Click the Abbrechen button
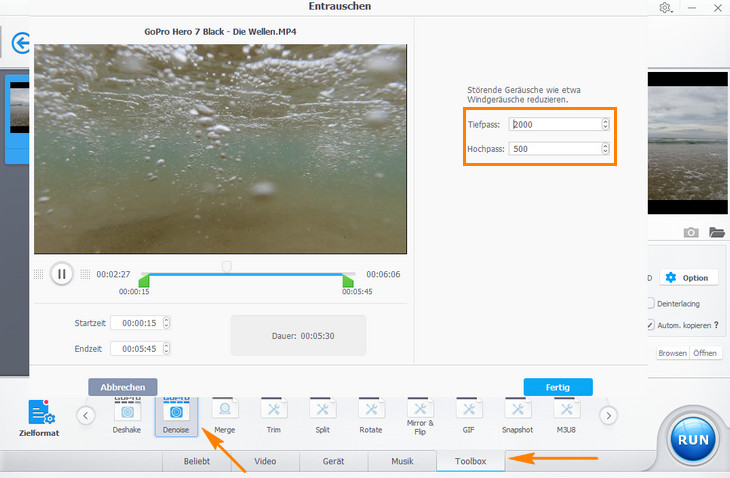 click(x=122, y=387)
